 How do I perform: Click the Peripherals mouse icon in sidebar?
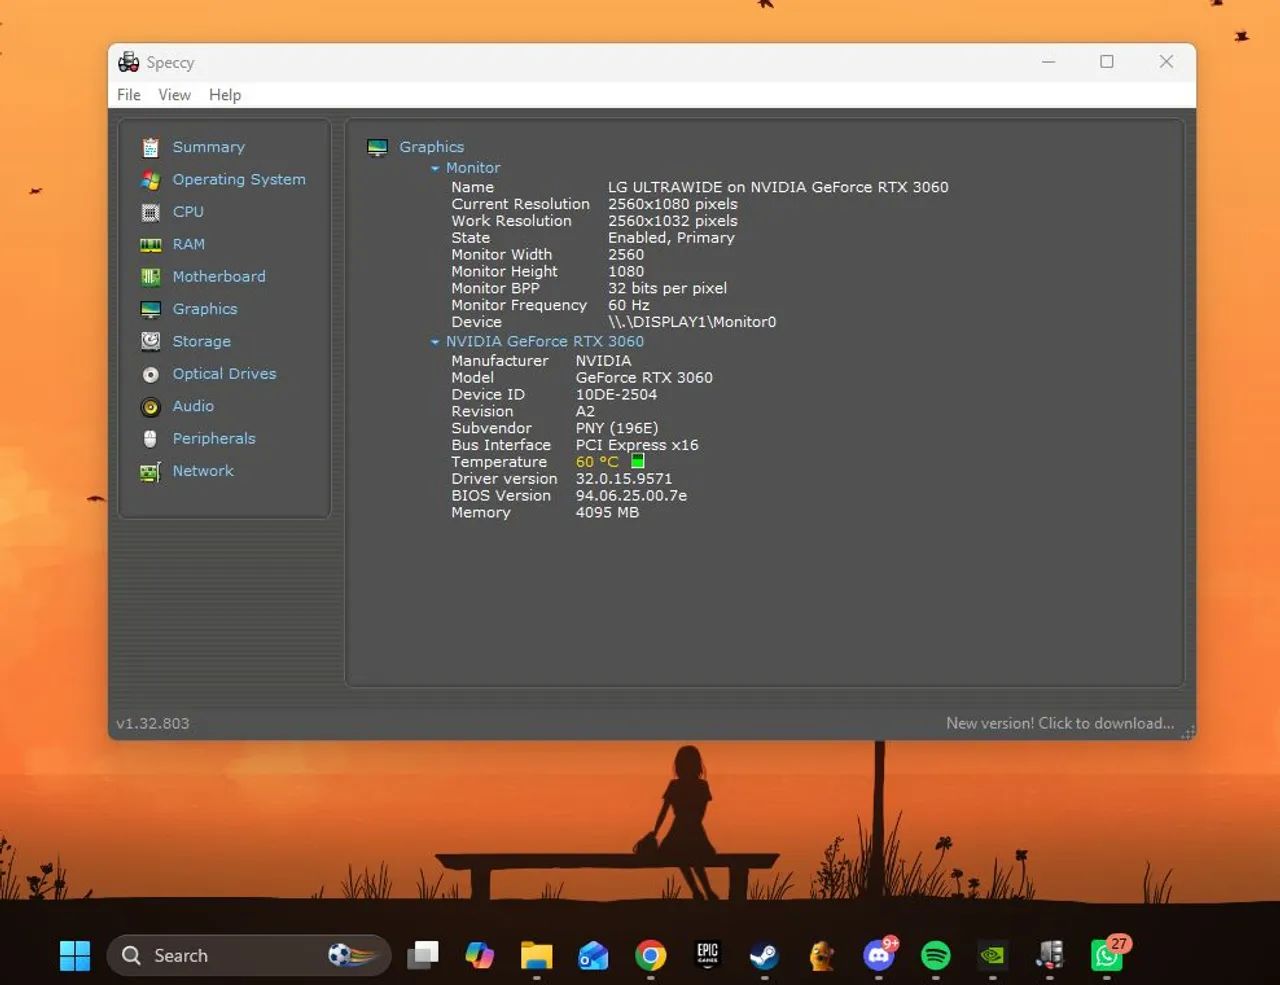(x=150, y=439)
